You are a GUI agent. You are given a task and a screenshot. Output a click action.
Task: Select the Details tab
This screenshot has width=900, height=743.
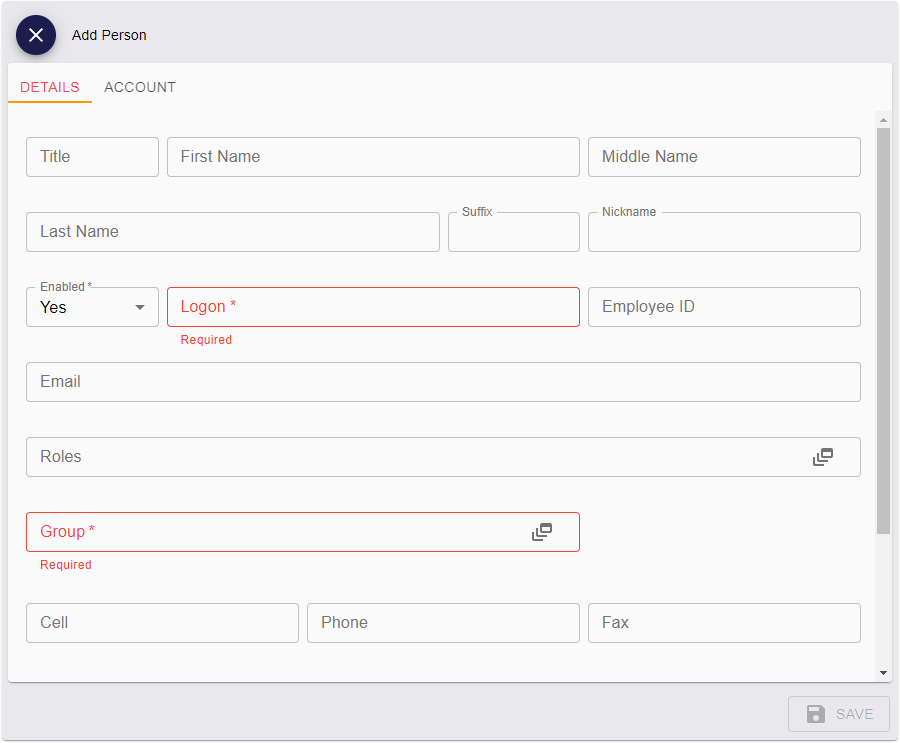50,87
